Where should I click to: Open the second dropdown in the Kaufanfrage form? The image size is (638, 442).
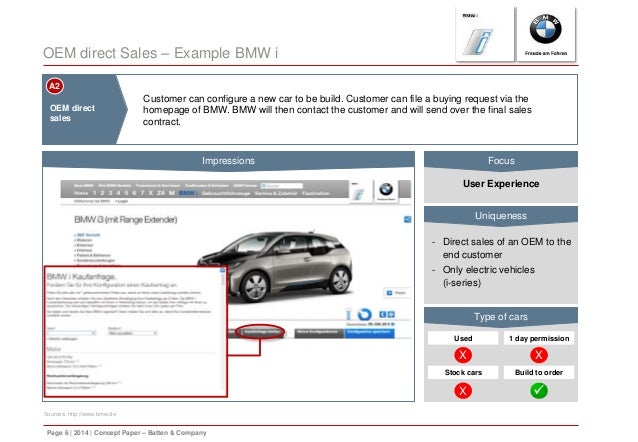point(133,333)
